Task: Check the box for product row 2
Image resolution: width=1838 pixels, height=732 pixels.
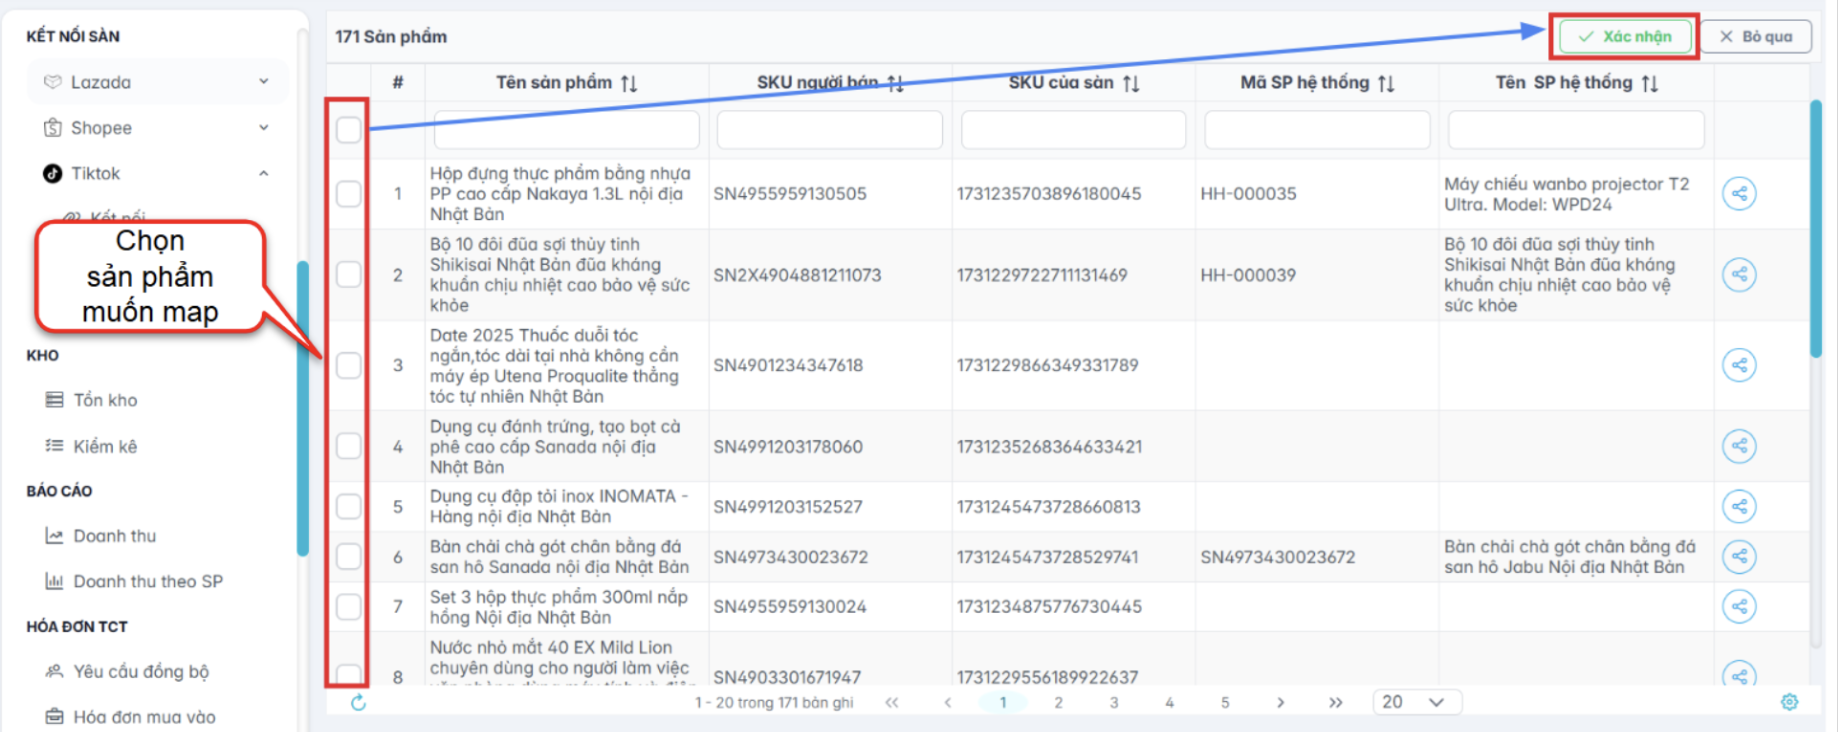Action: point(348,275)
